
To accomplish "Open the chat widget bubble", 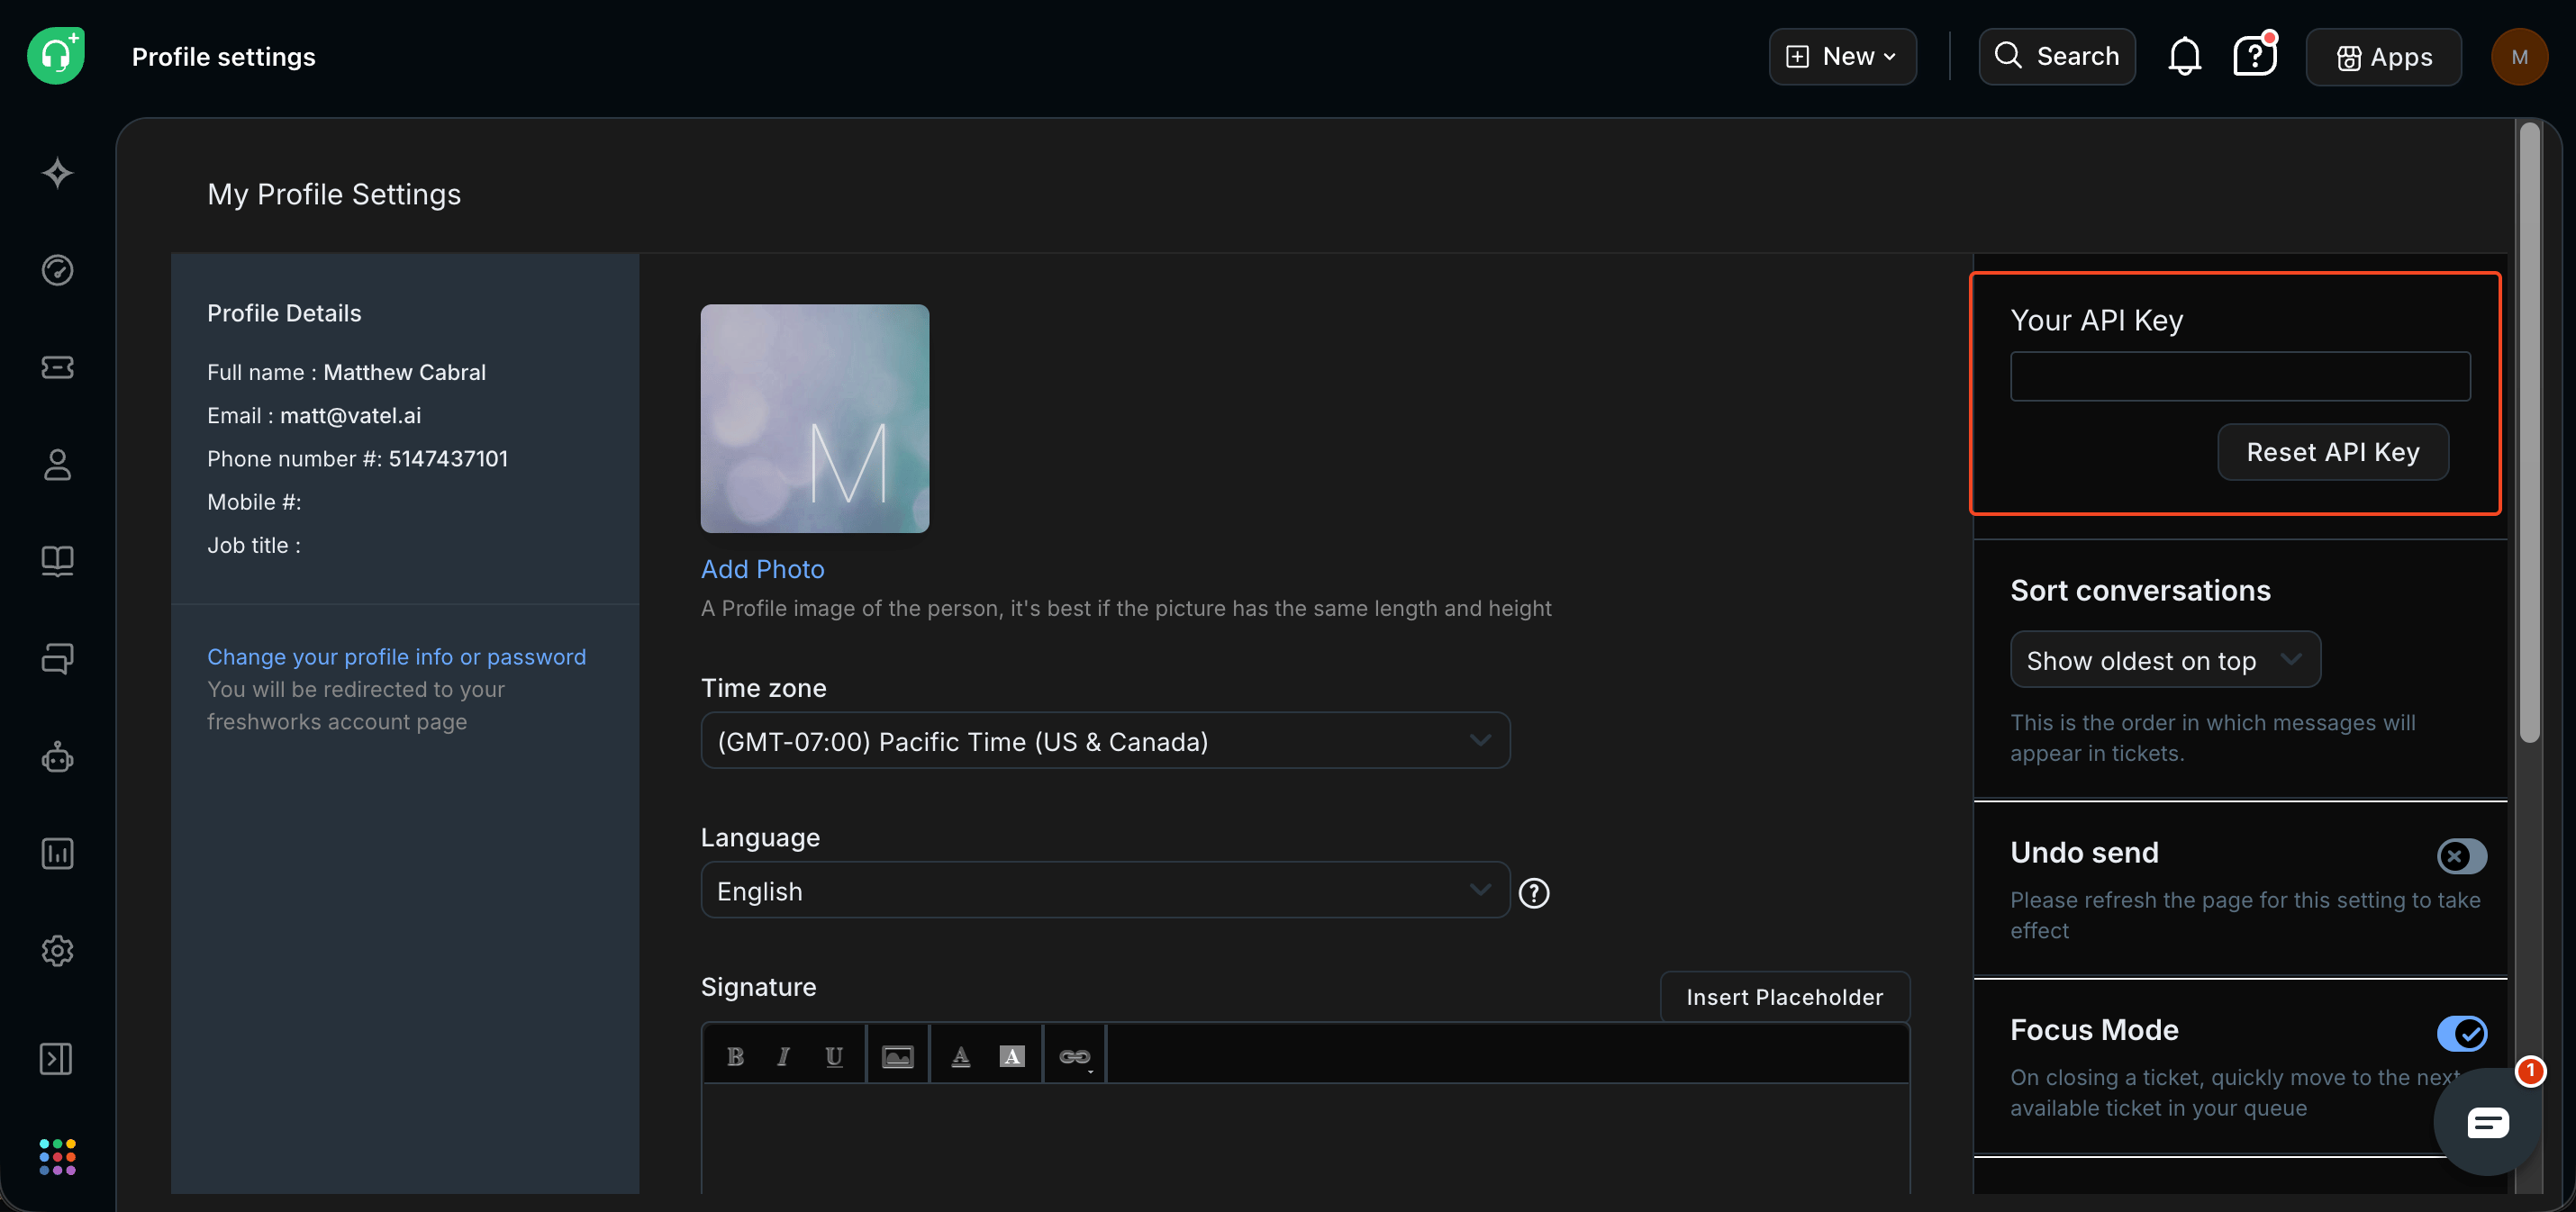I will pyautogui.click(x=2488, y=1122).
